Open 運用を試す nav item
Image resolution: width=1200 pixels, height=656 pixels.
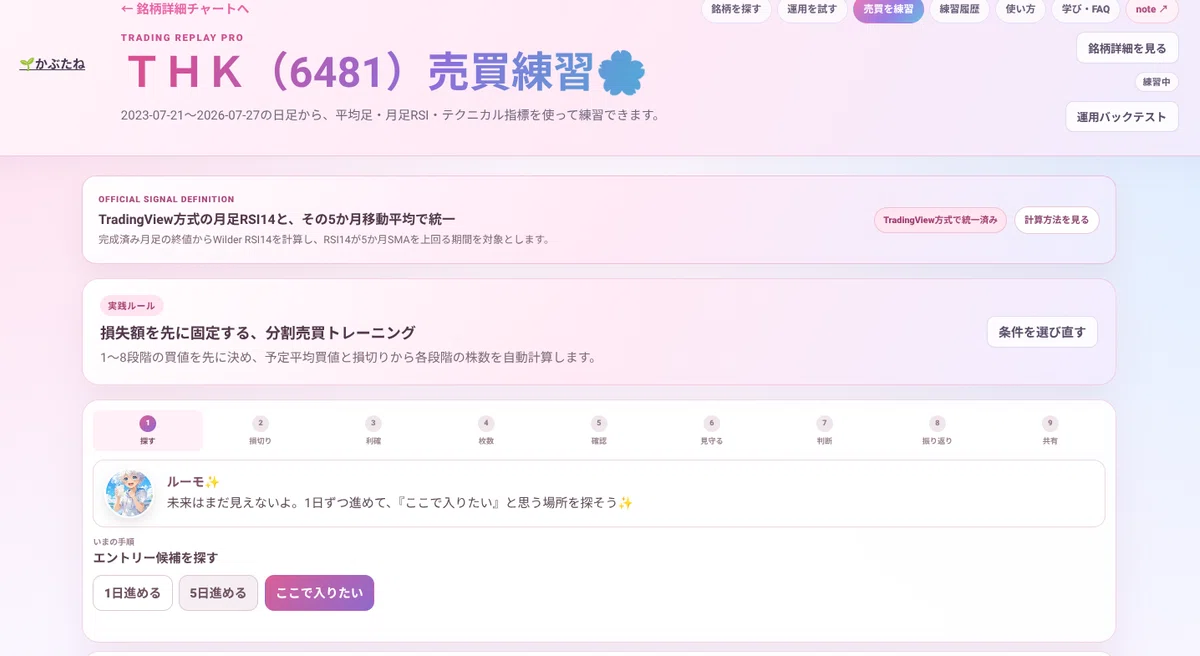pos(811,9)
